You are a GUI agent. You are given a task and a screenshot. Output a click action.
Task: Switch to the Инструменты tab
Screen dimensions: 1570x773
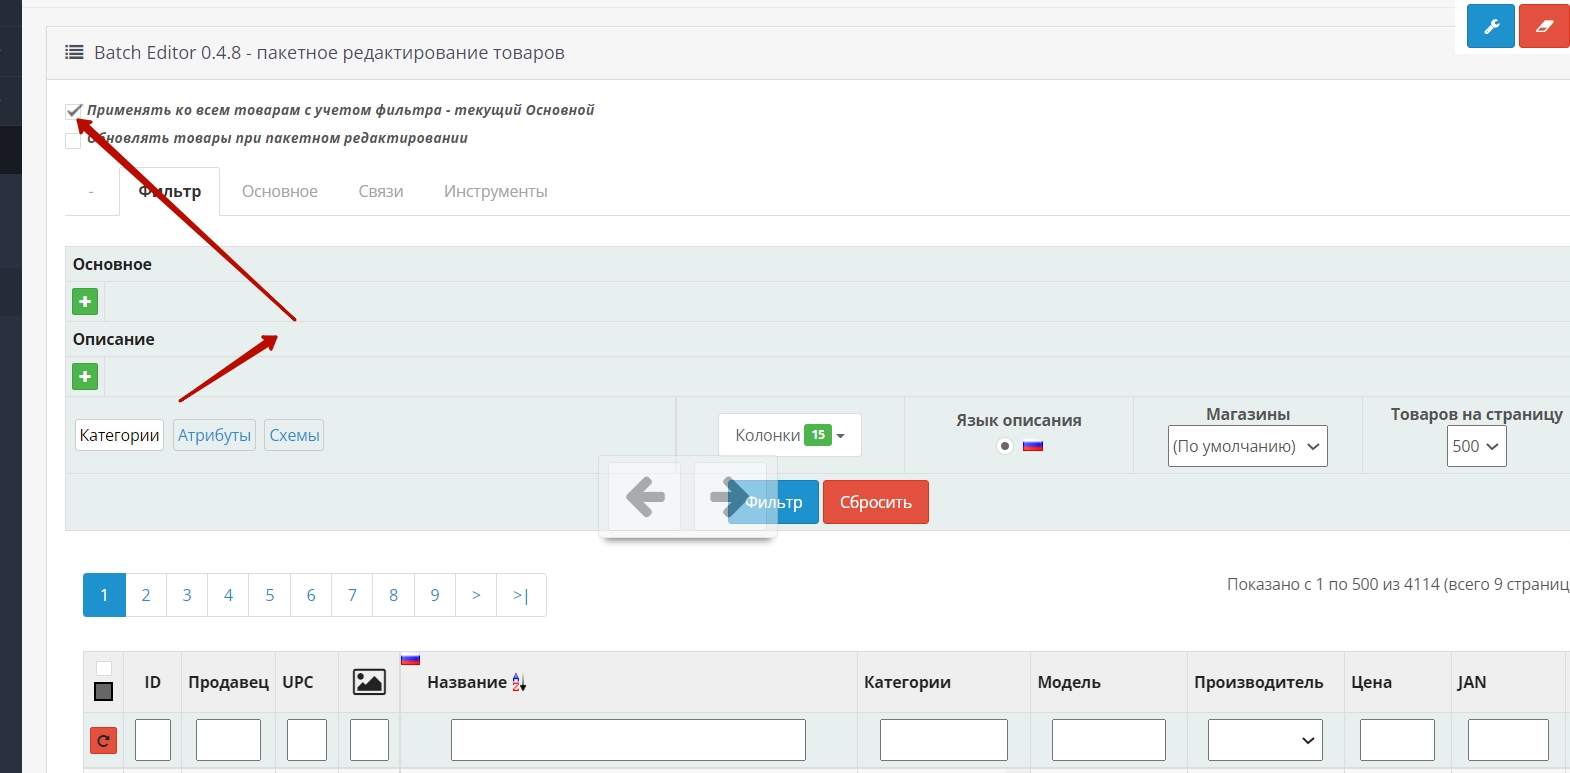pyautogui.click(x=495, y=191)
